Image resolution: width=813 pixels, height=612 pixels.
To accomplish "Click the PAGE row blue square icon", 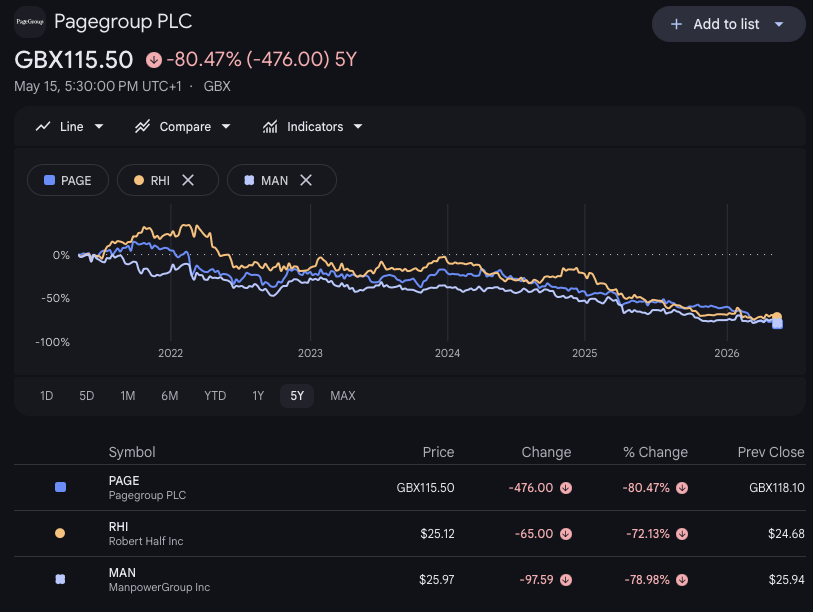I will 60,487.
